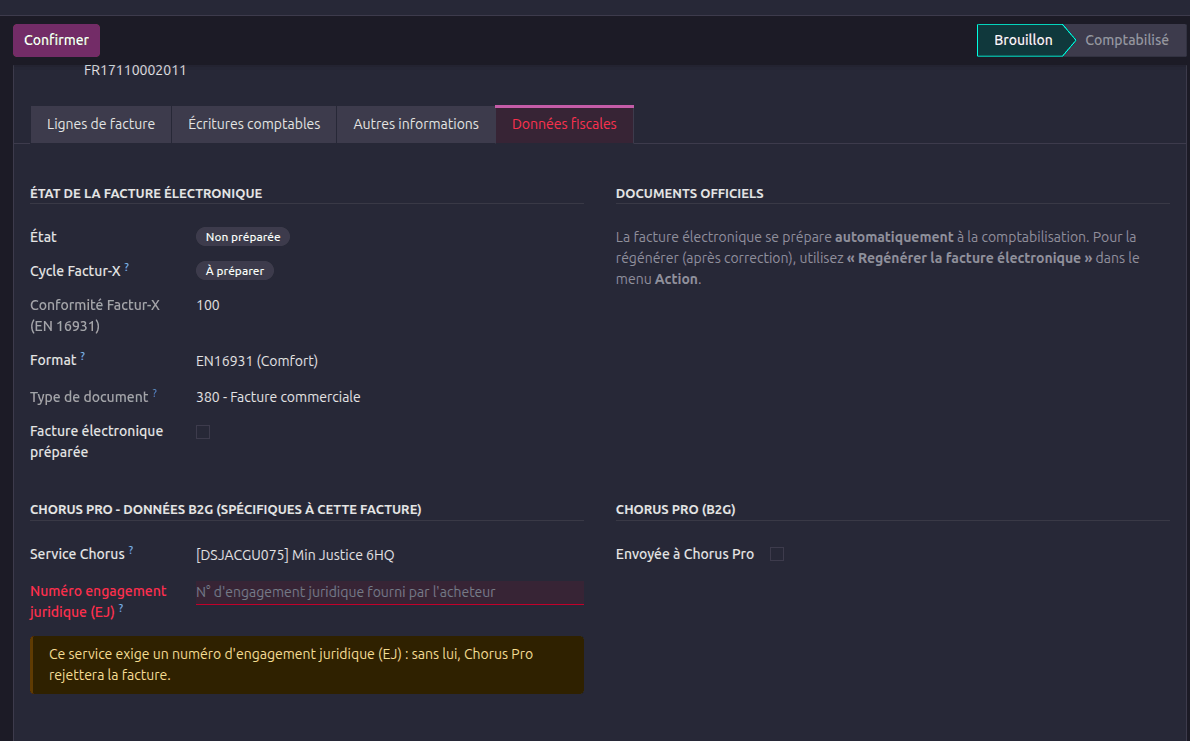Click the Chorus Pro (B2G) section heading
Viewport: 1190px width, 741px height.
pos(675,509)
